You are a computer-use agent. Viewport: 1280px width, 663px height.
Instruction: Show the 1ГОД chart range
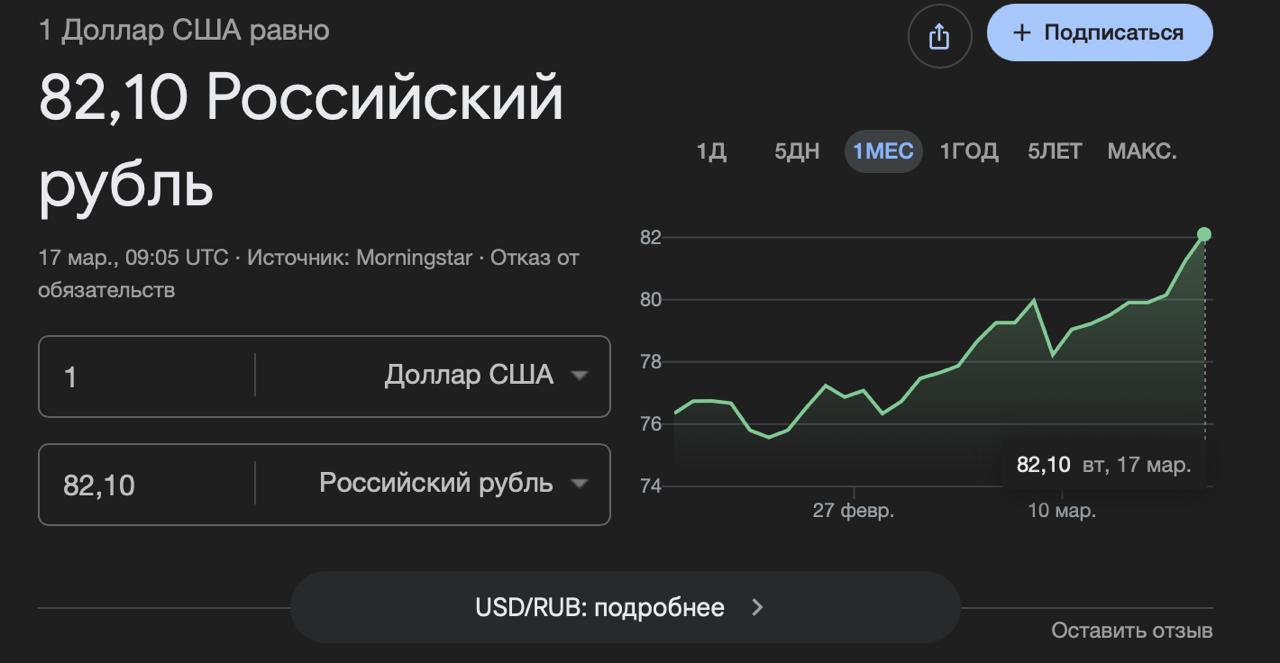[x=968, y=152]
